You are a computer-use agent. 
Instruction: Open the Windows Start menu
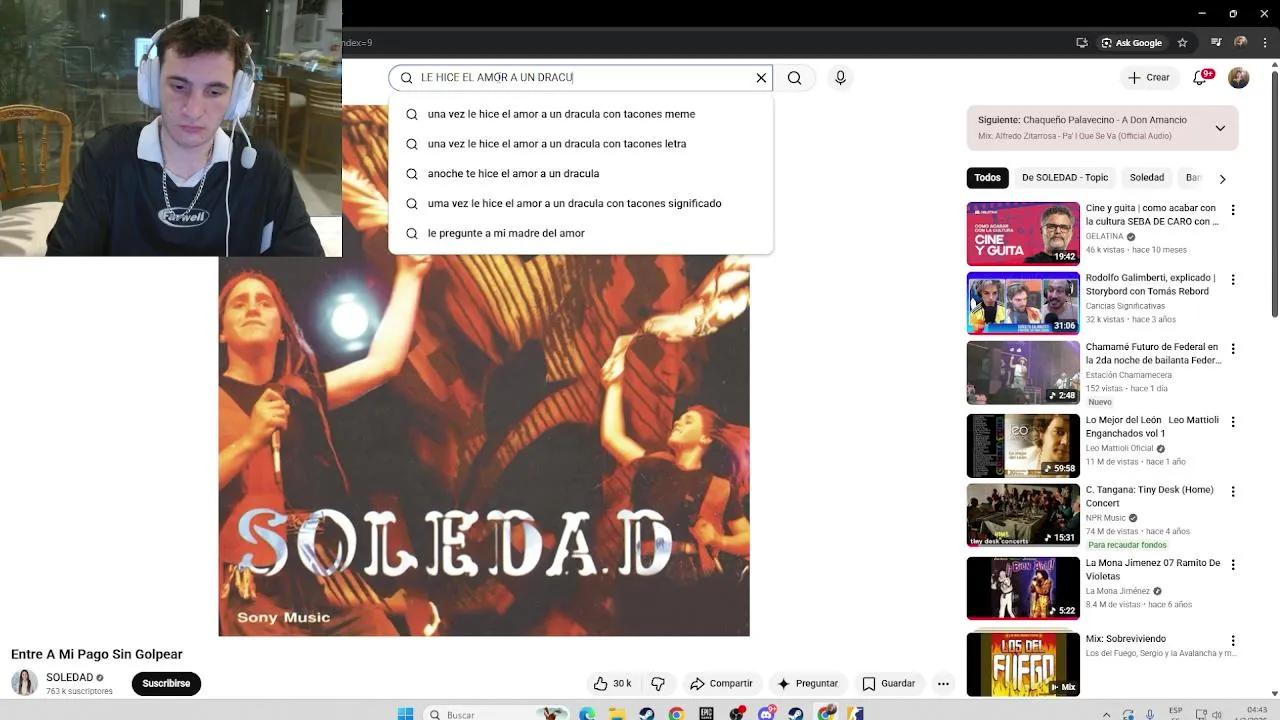pyautogui.click(x=405, y=714)
